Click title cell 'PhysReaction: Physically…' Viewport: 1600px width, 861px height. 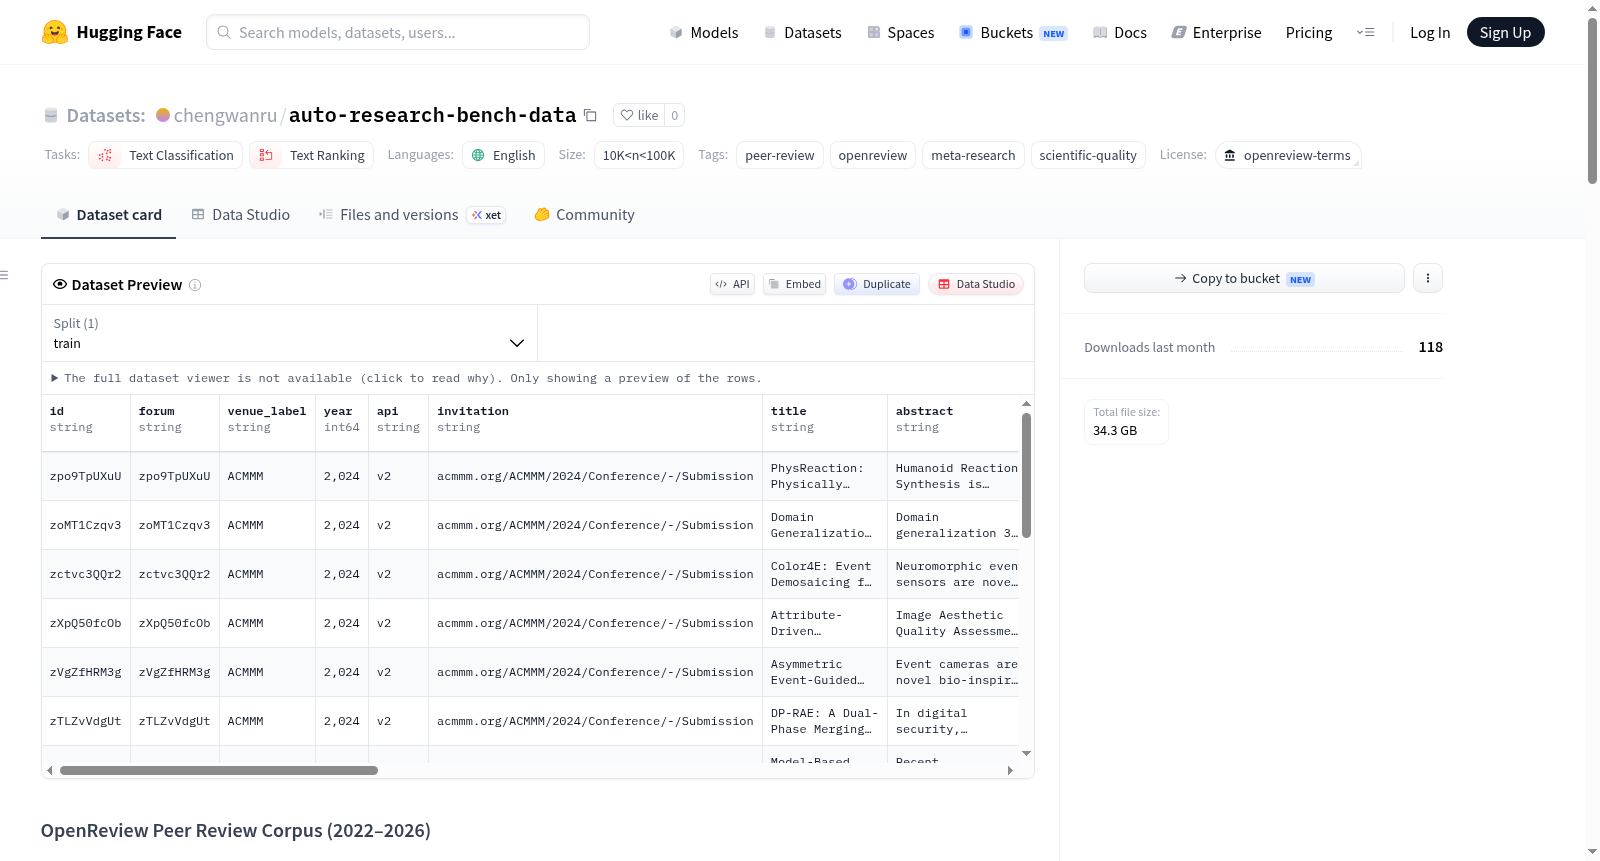(824, 476)
